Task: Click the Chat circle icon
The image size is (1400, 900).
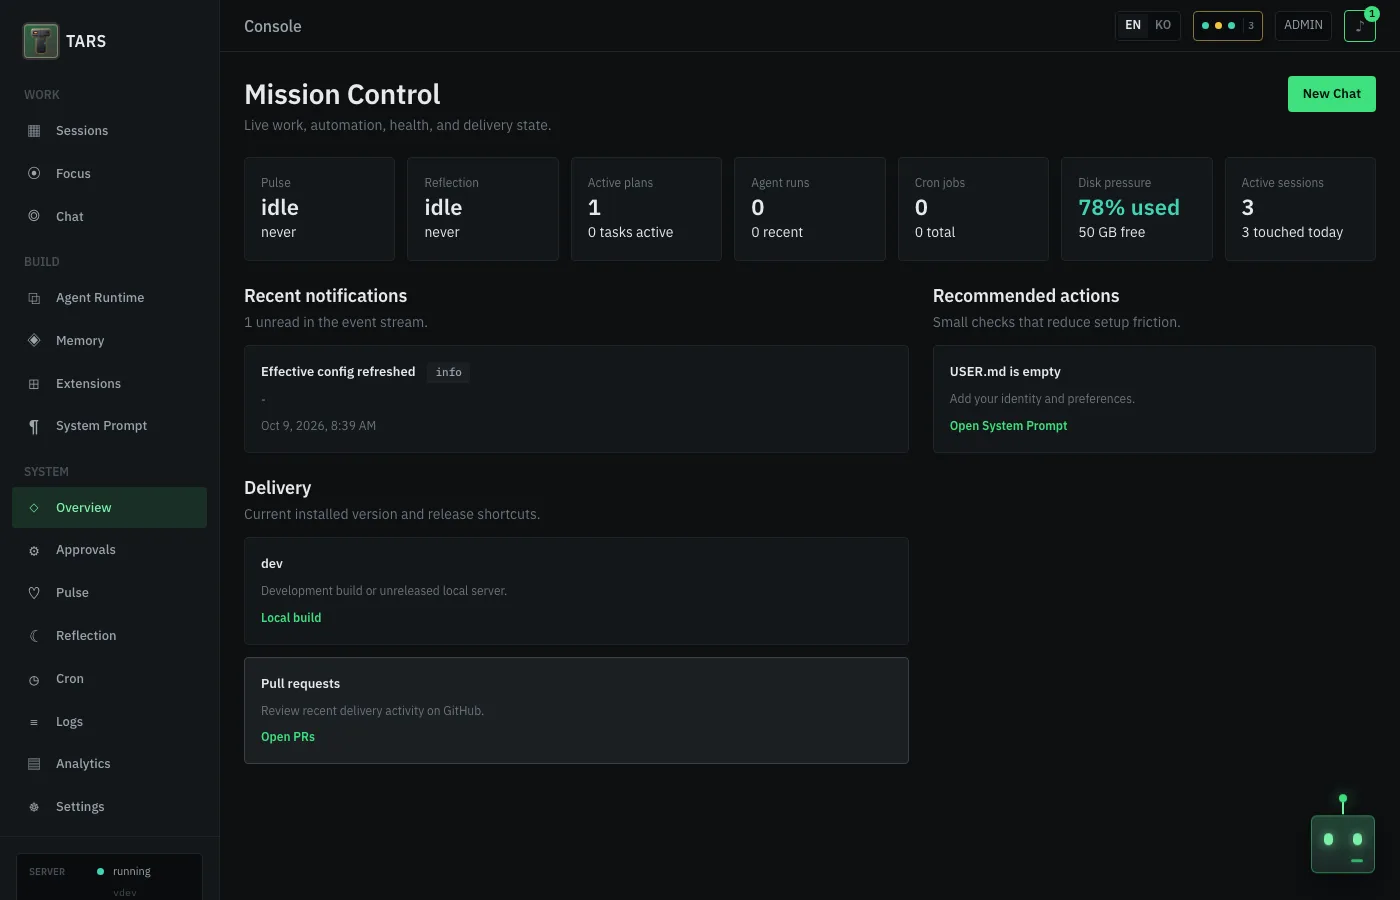Action: [x=34, y=216]
